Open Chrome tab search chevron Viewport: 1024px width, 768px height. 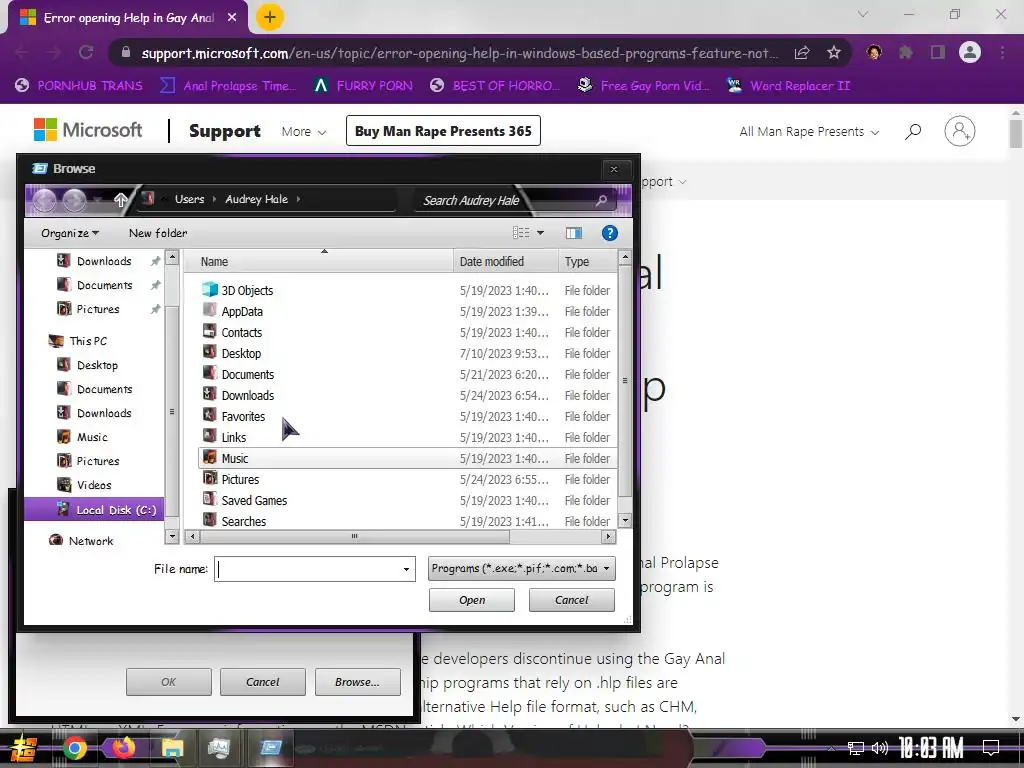pos(863,14)
